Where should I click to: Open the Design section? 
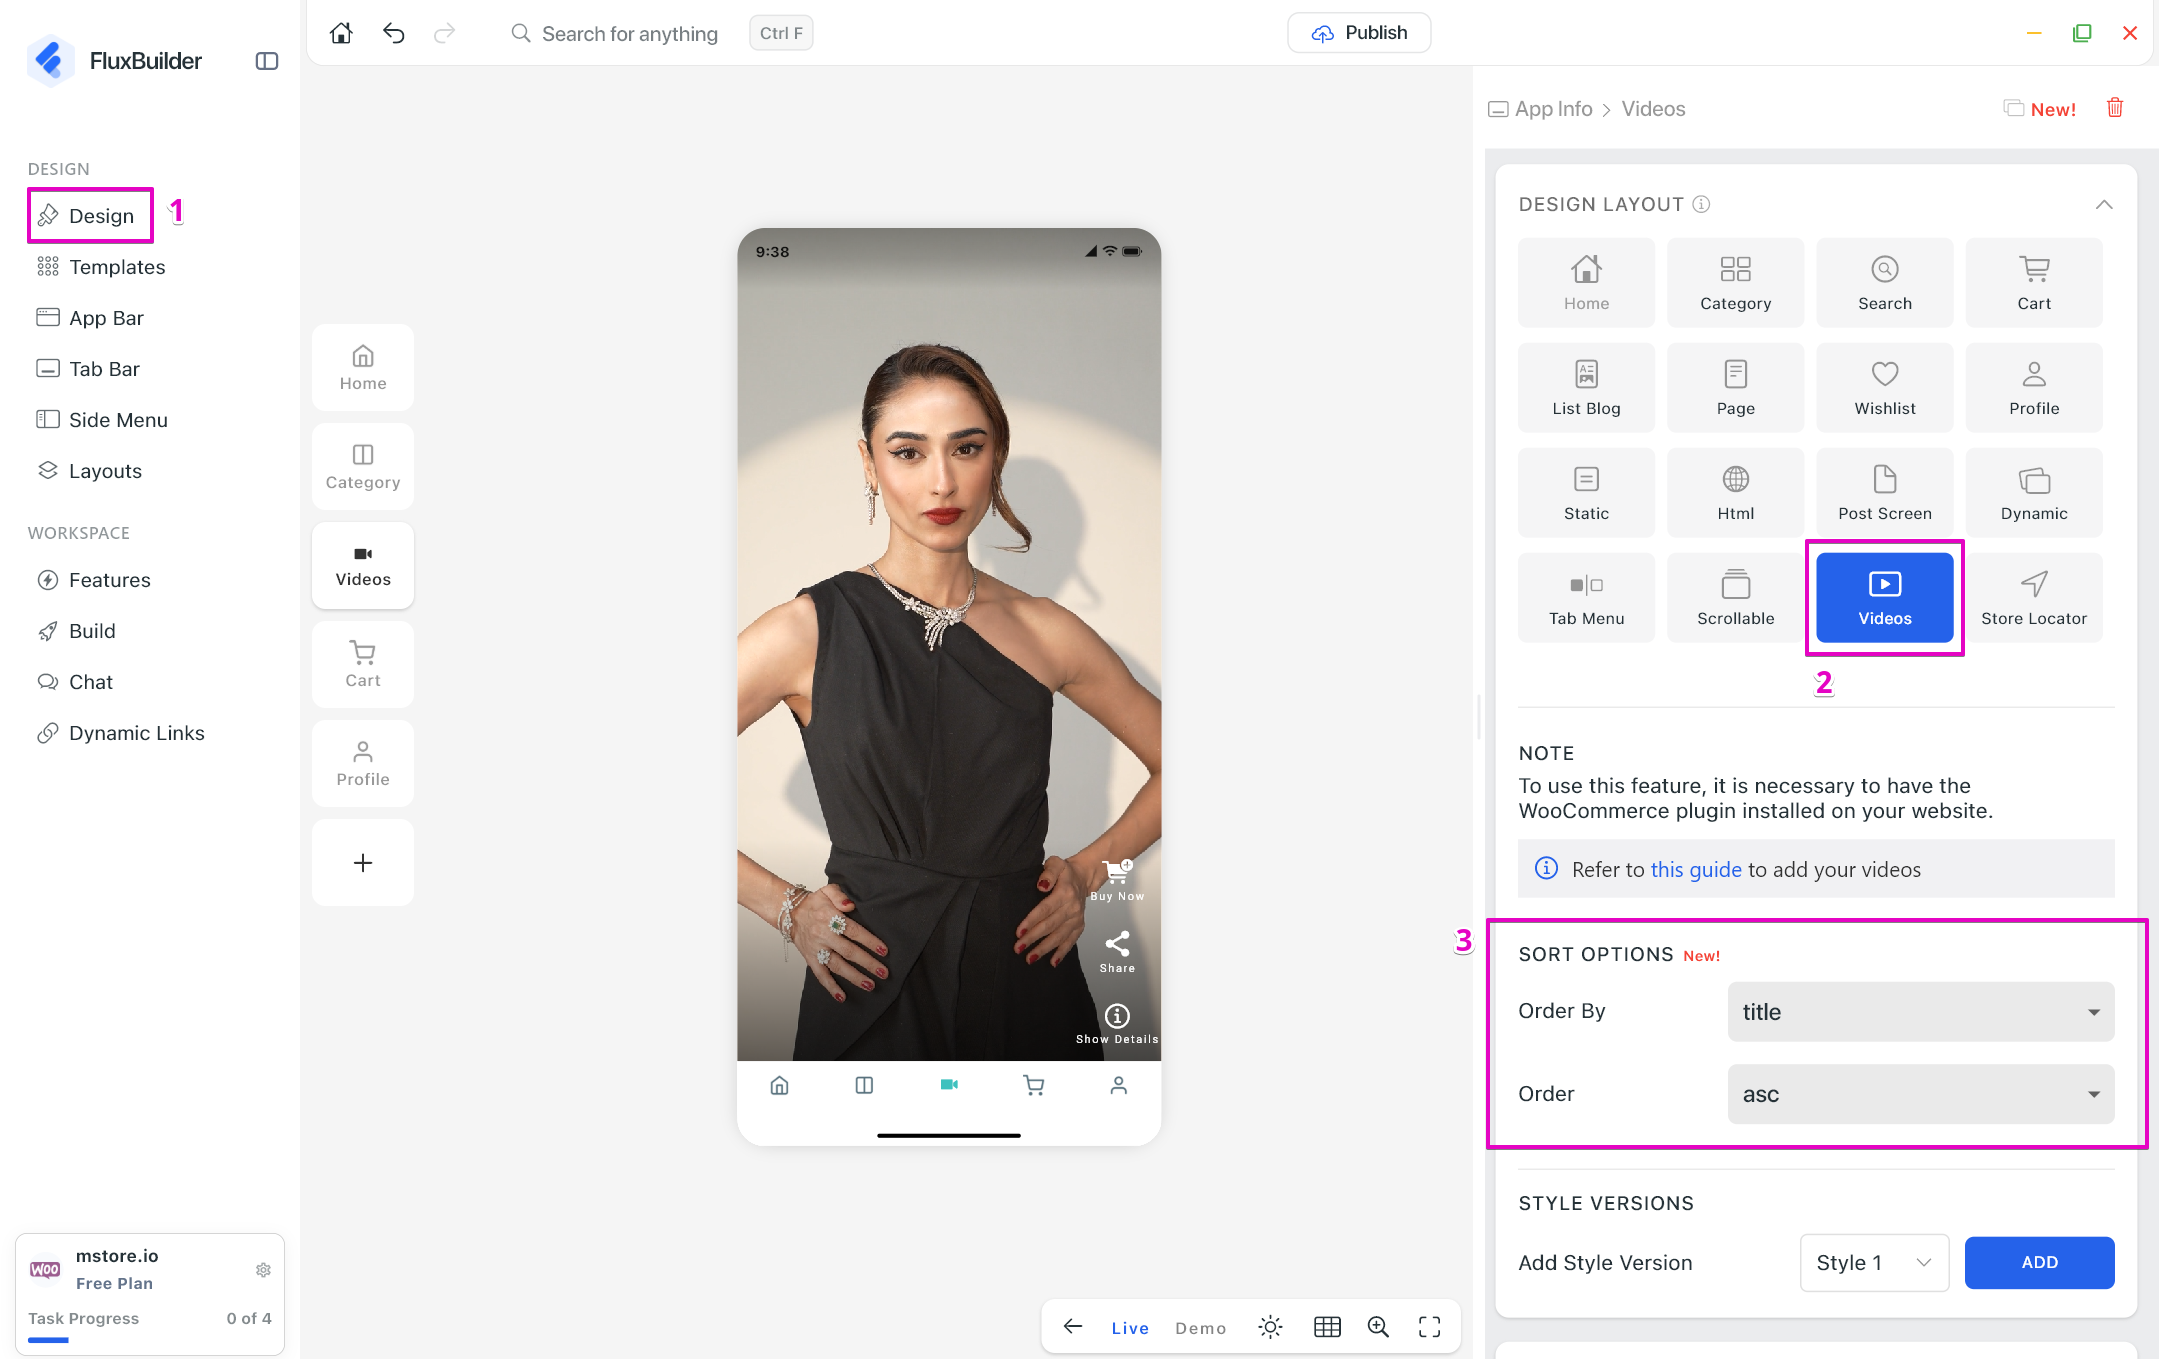tap(90, 215)
